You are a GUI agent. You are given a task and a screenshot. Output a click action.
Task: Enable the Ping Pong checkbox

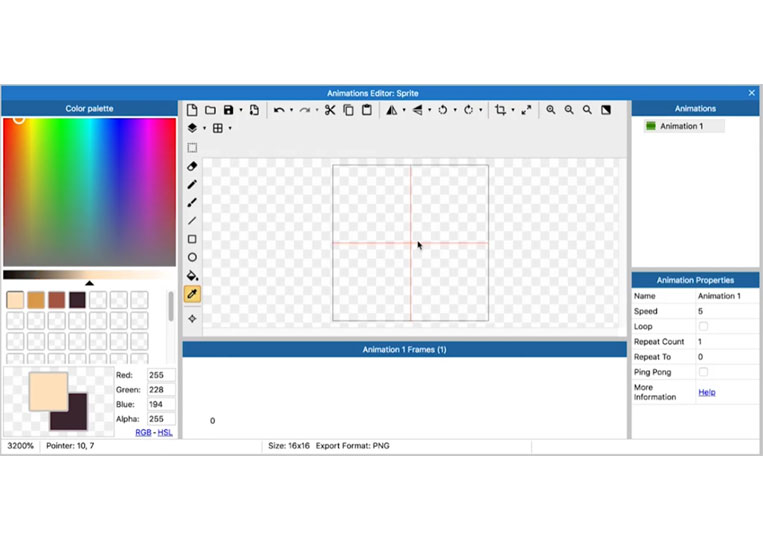tap(703, 372)
